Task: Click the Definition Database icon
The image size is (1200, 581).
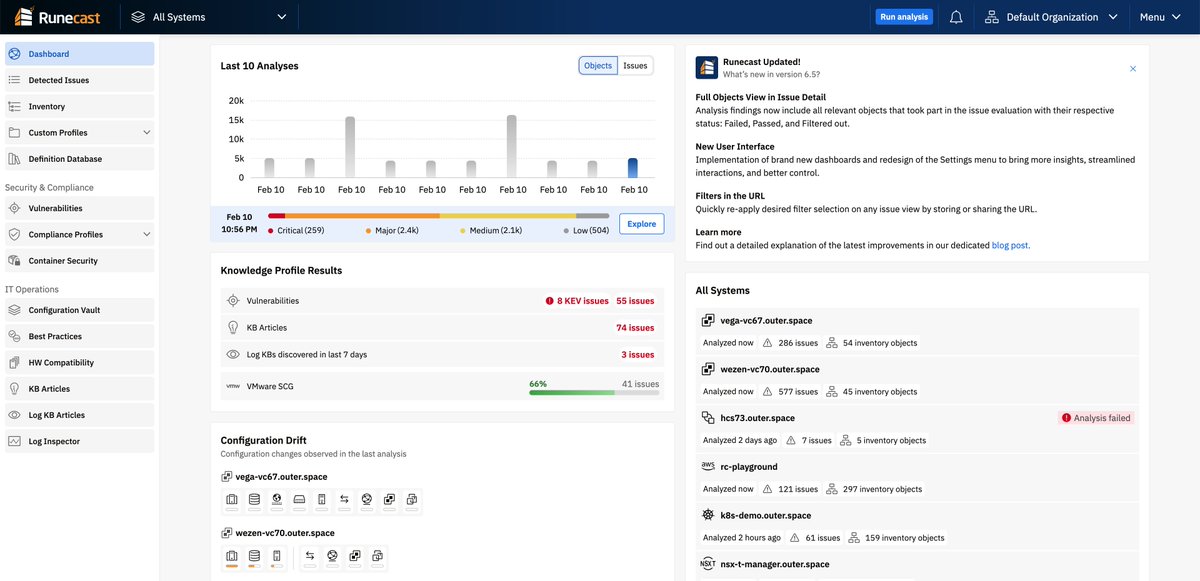Action: tap(14, 159)
